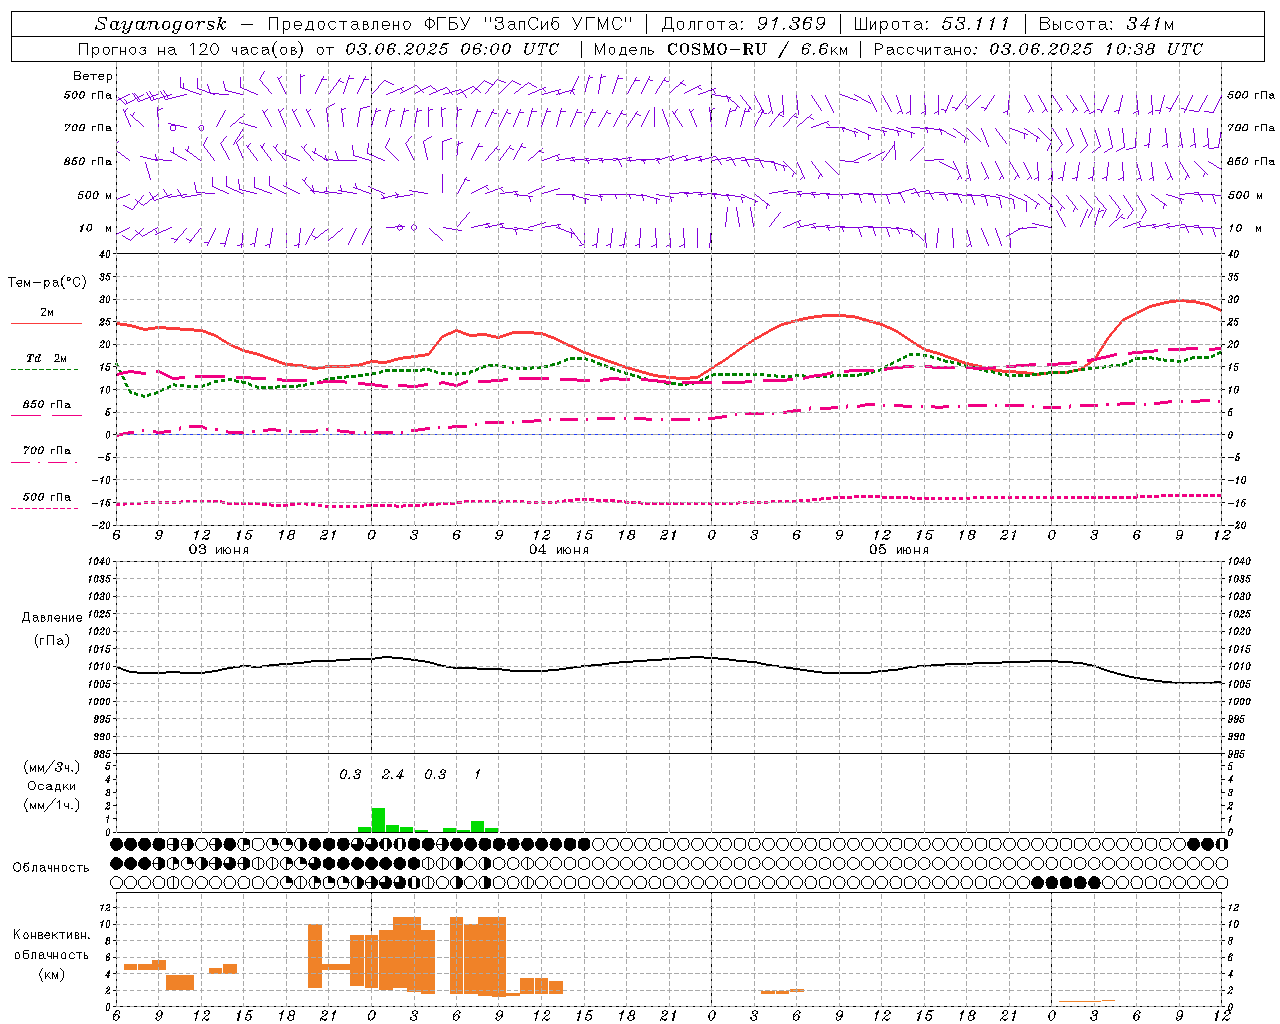Click the 'Ветер' wind panel label
Screen dimensions: 1280x1024
93,76
